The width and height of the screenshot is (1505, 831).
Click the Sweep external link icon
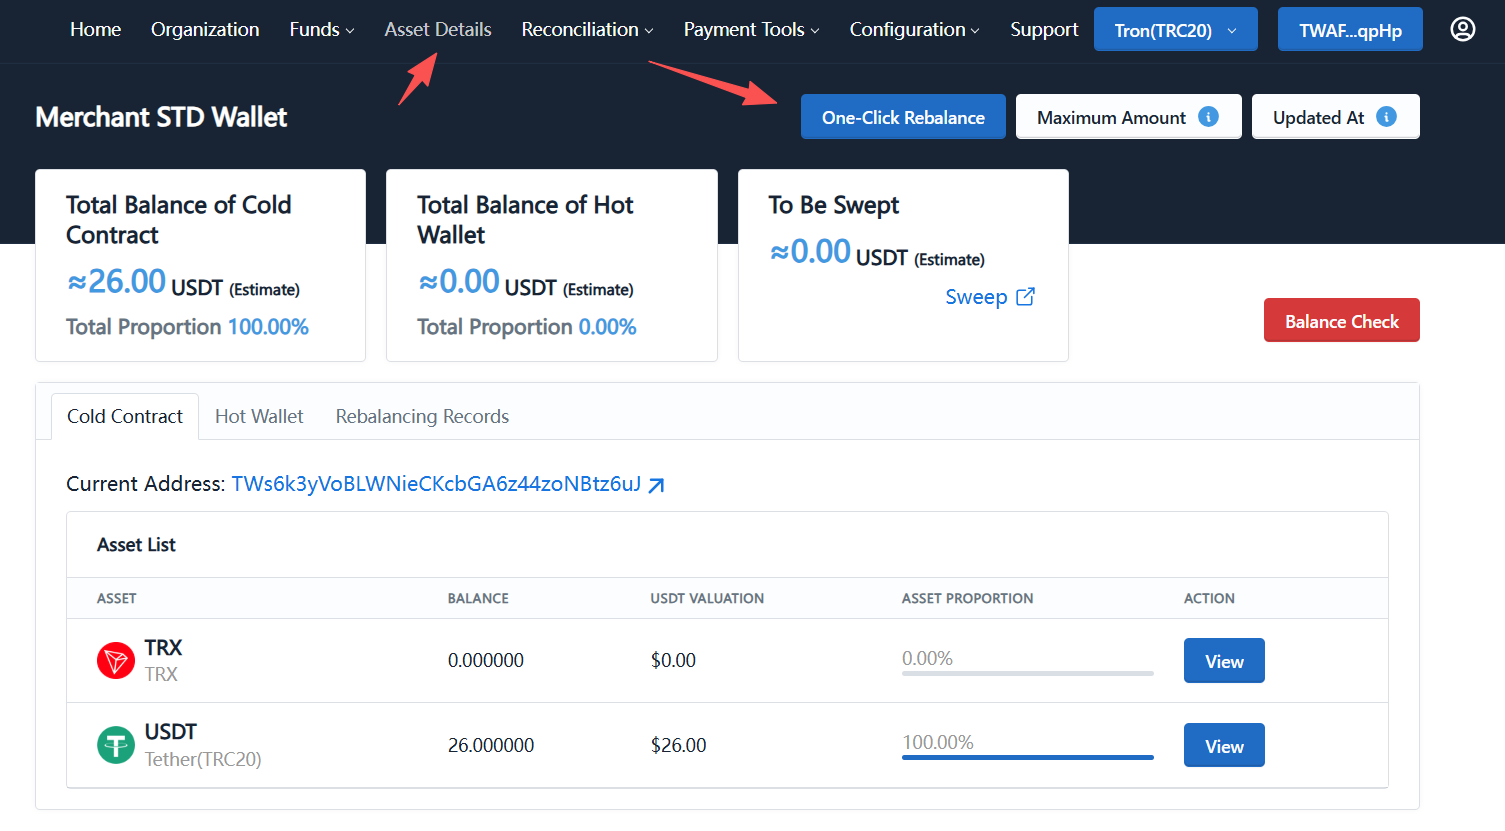pos(1025,297)
